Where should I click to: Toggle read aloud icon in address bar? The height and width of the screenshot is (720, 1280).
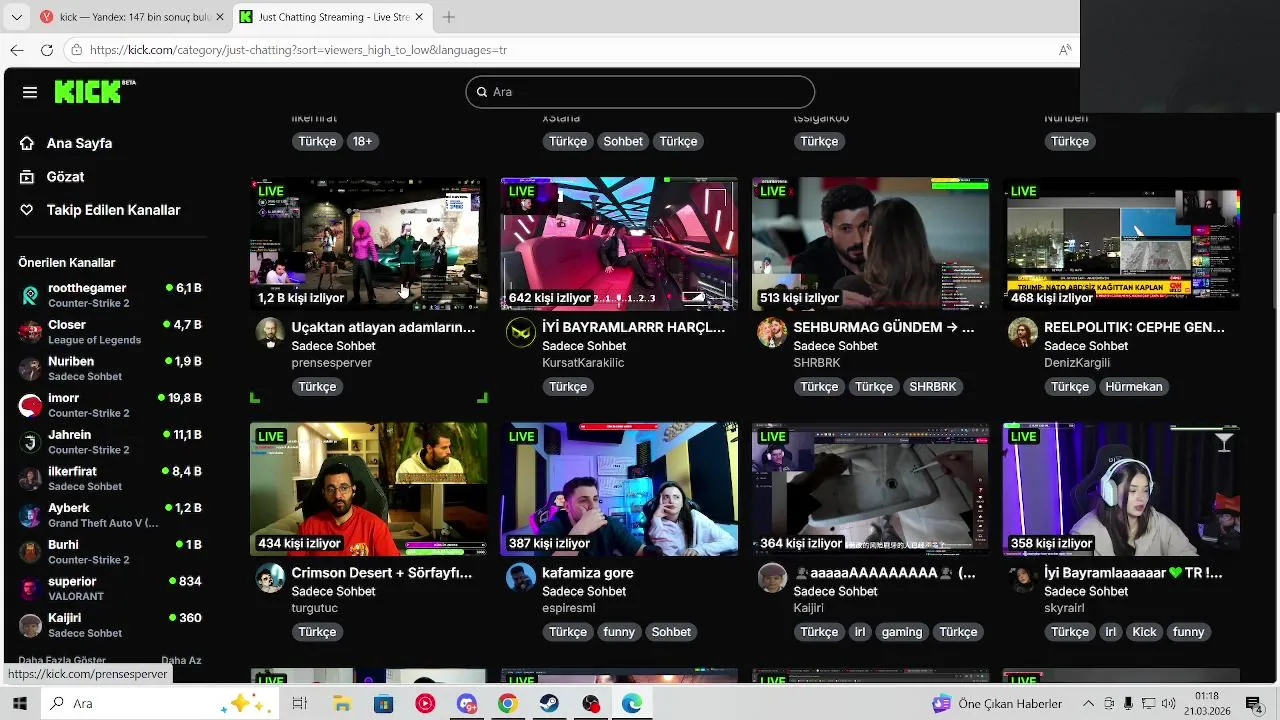coord(1065,50)
